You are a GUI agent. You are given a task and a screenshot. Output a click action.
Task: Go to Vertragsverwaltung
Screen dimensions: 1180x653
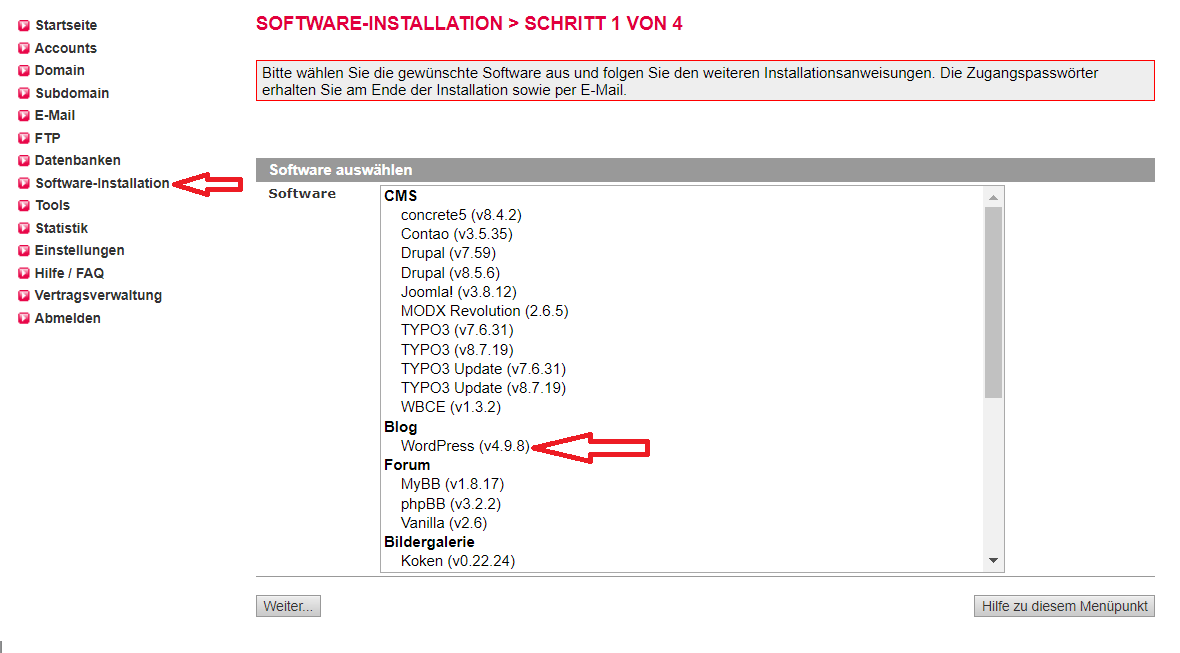pos(99,296)
